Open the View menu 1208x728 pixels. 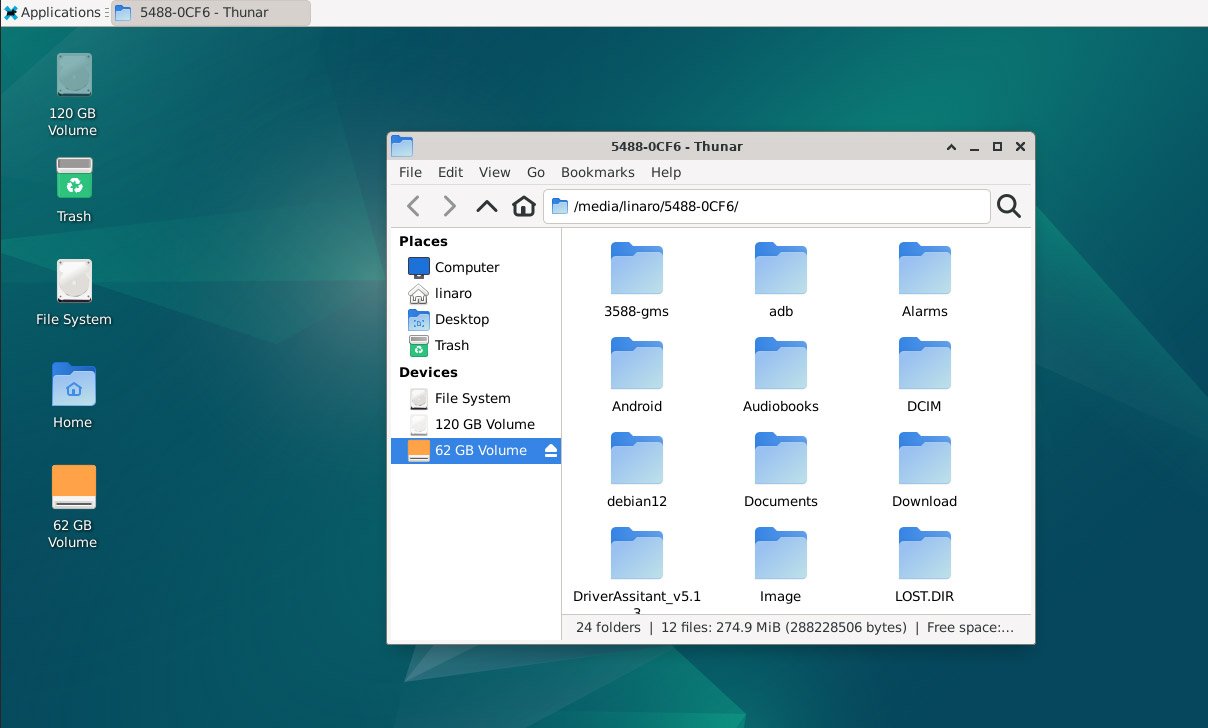(x=494, y=172)
